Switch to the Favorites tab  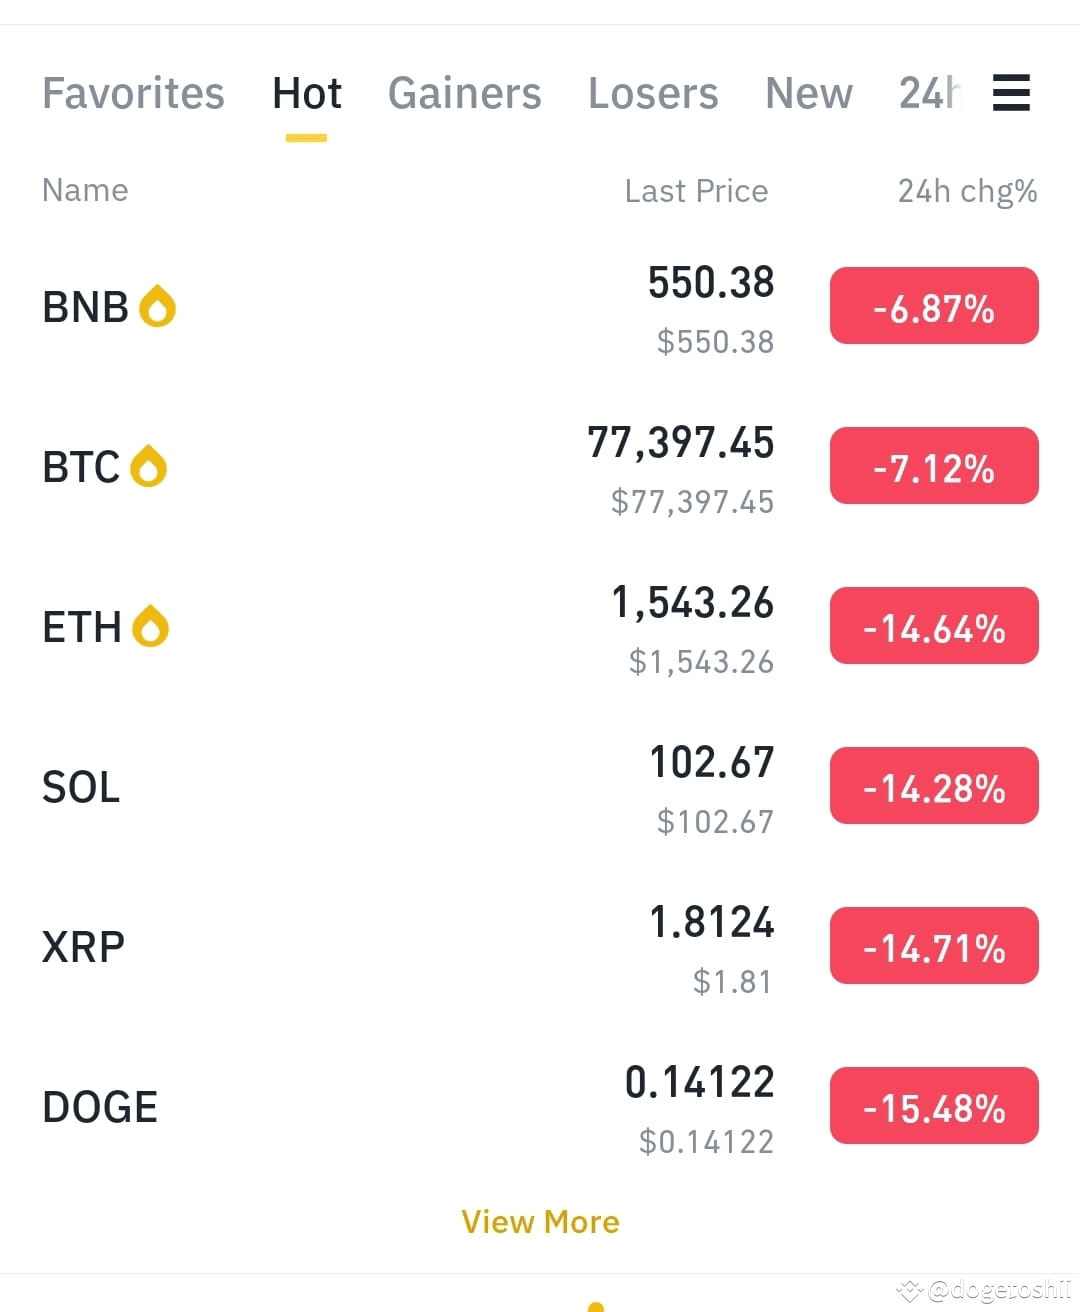pos(133,93)
